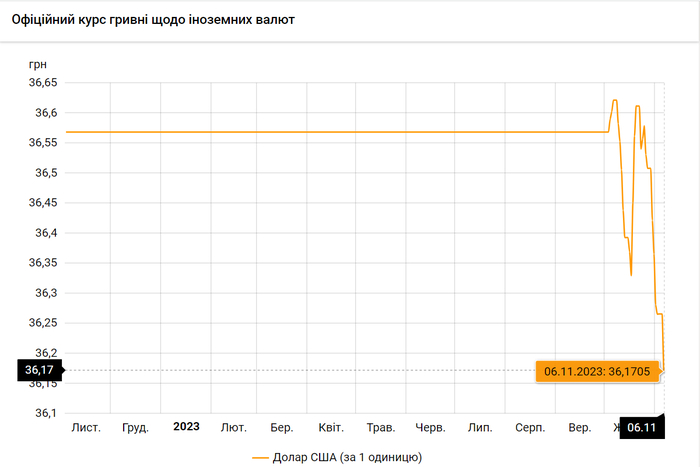Click the 36,1 y-axis value

46,413
